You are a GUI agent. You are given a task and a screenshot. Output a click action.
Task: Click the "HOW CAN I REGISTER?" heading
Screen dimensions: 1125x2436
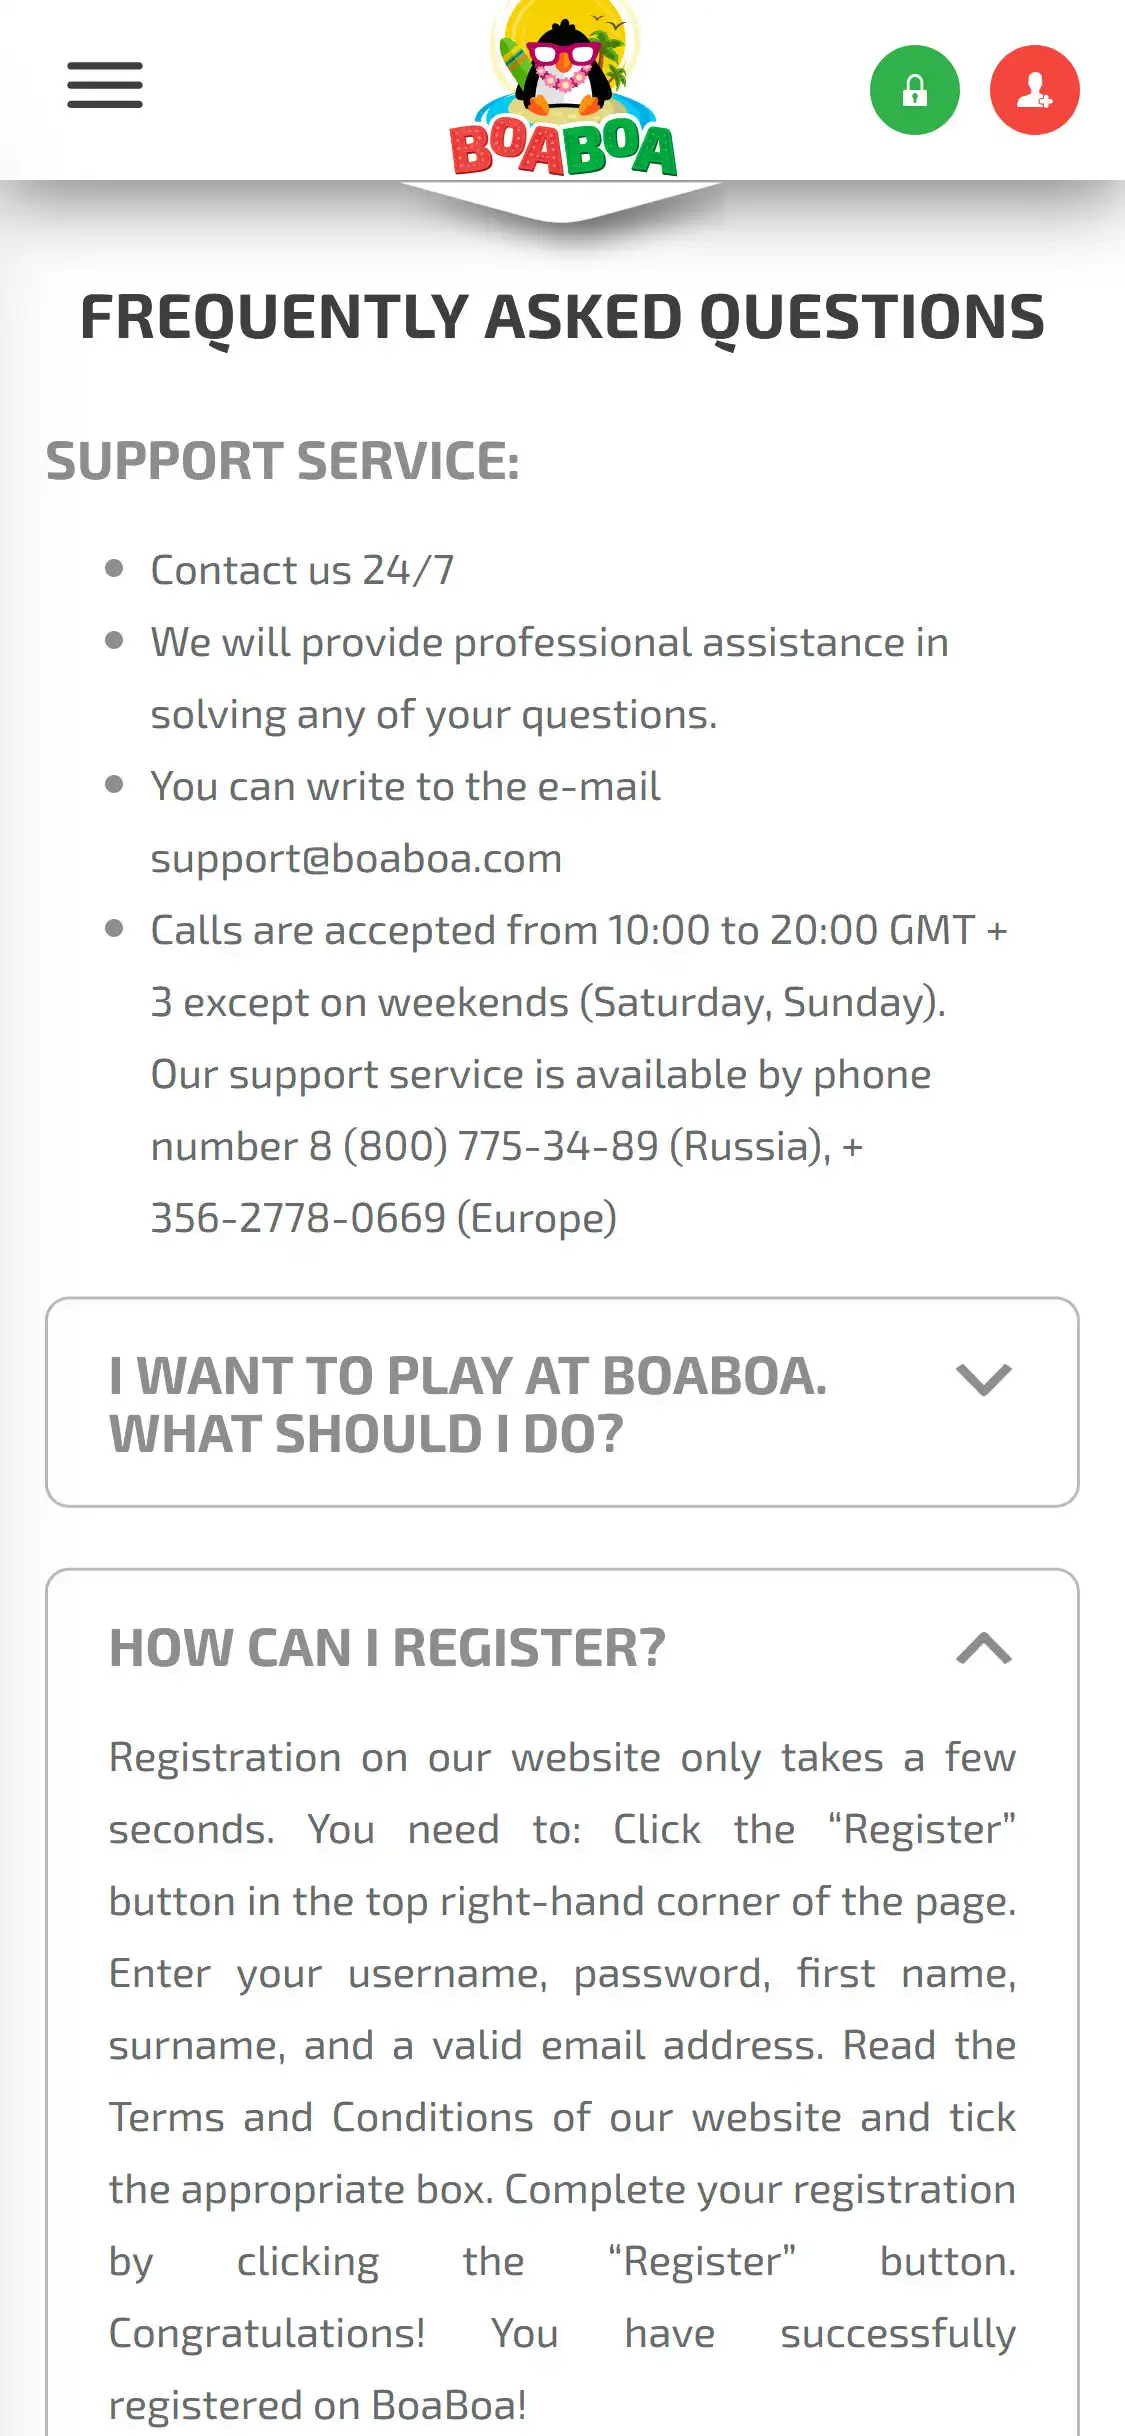(387, 1648)
